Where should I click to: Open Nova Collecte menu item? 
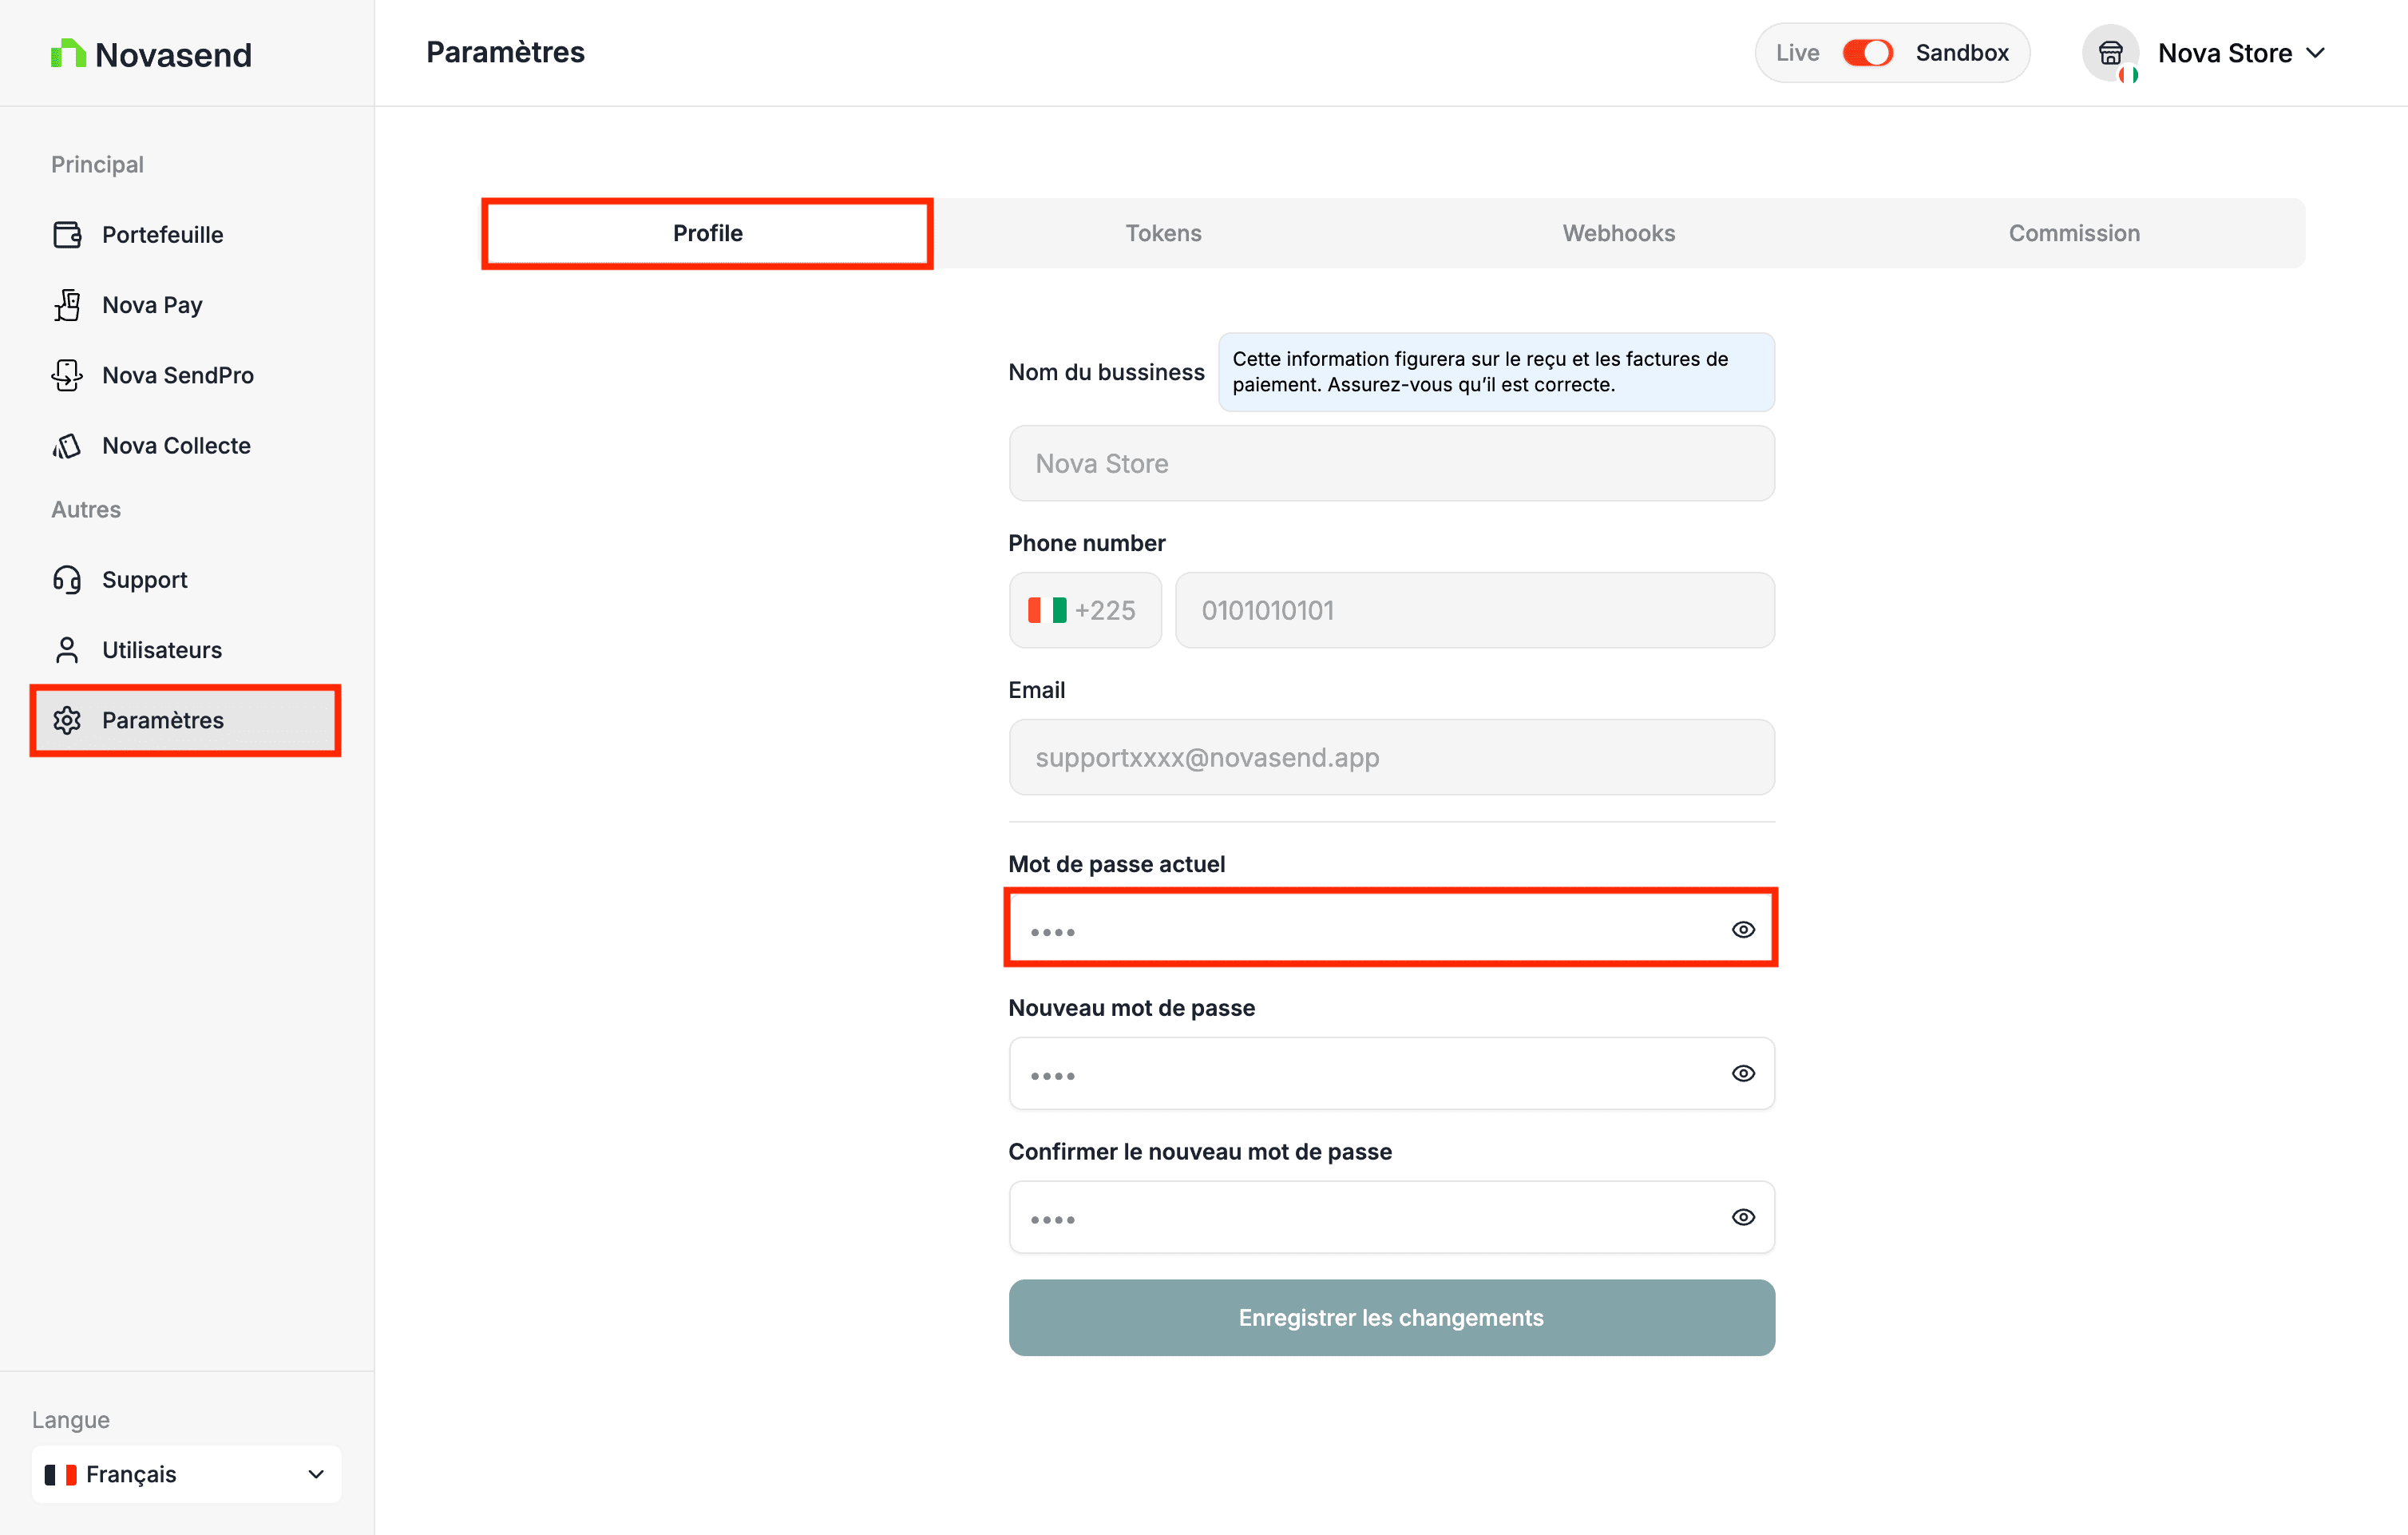point(186,445)
